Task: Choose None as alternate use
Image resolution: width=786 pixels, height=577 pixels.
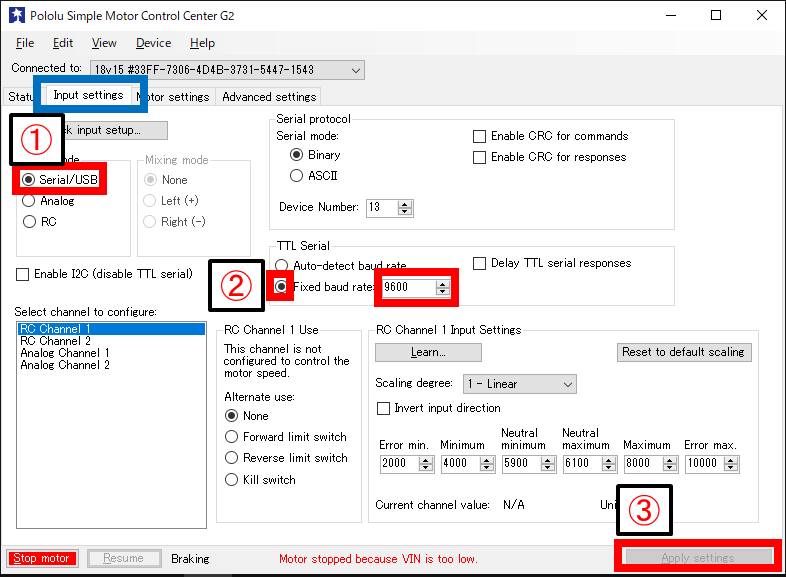Action: [x=247, y=416]
